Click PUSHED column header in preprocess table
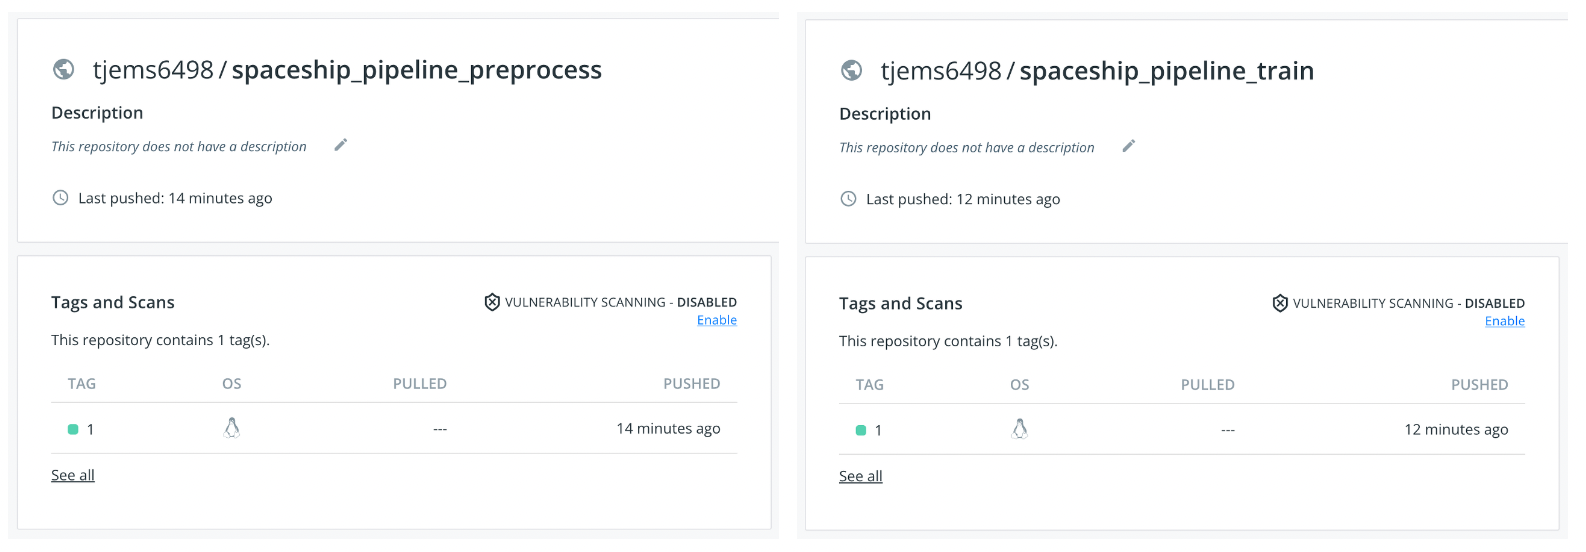 pyautogui.click(x=692, y=383)
